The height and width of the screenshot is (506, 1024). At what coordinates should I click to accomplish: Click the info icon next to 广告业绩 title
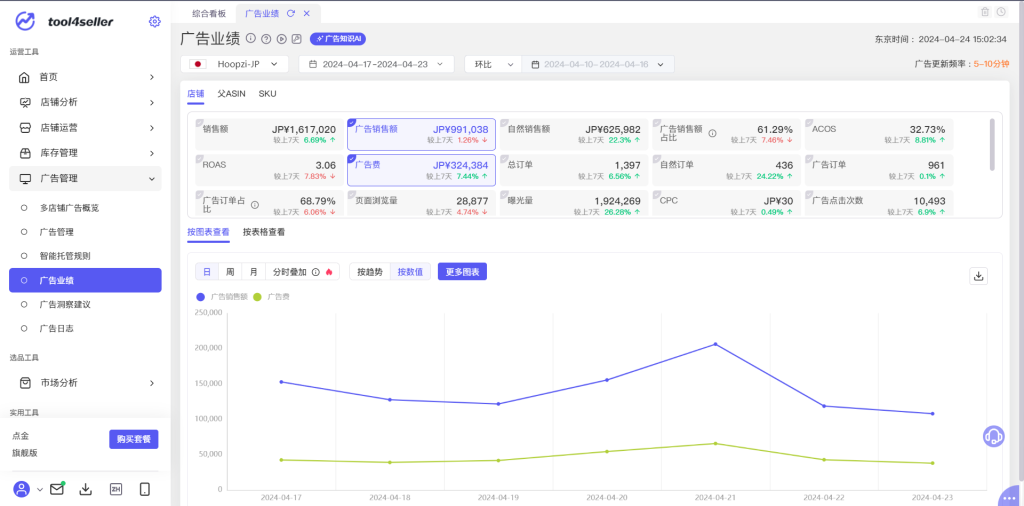coord(251,39)
